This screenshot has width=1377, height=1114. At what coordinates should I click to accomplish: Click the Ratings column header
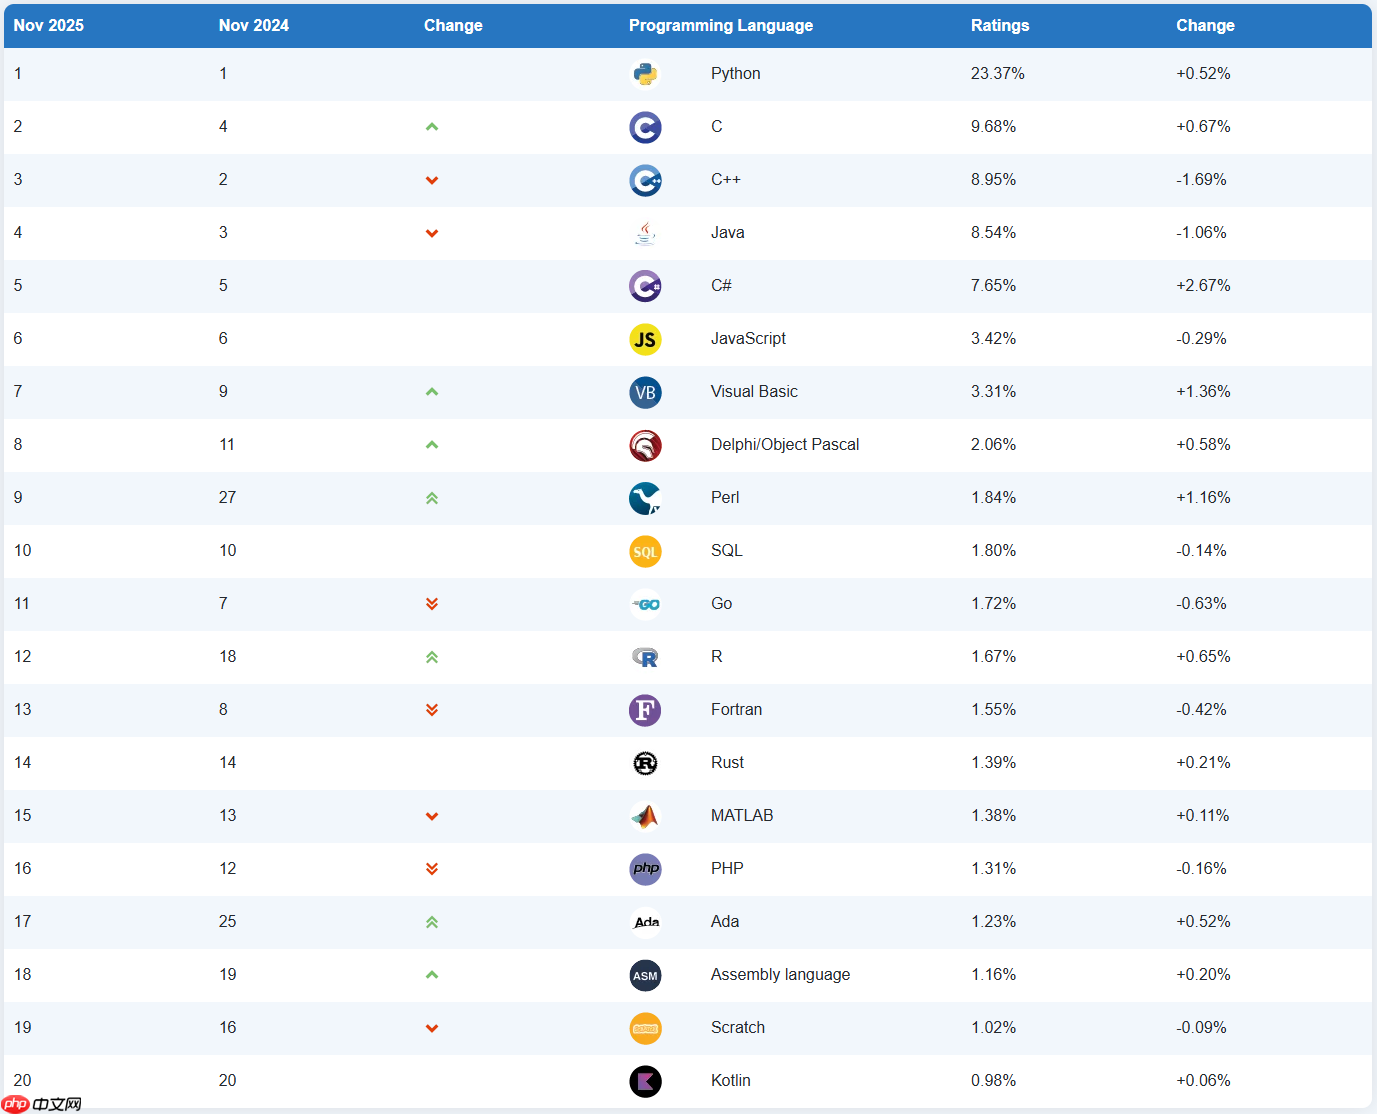999,26
